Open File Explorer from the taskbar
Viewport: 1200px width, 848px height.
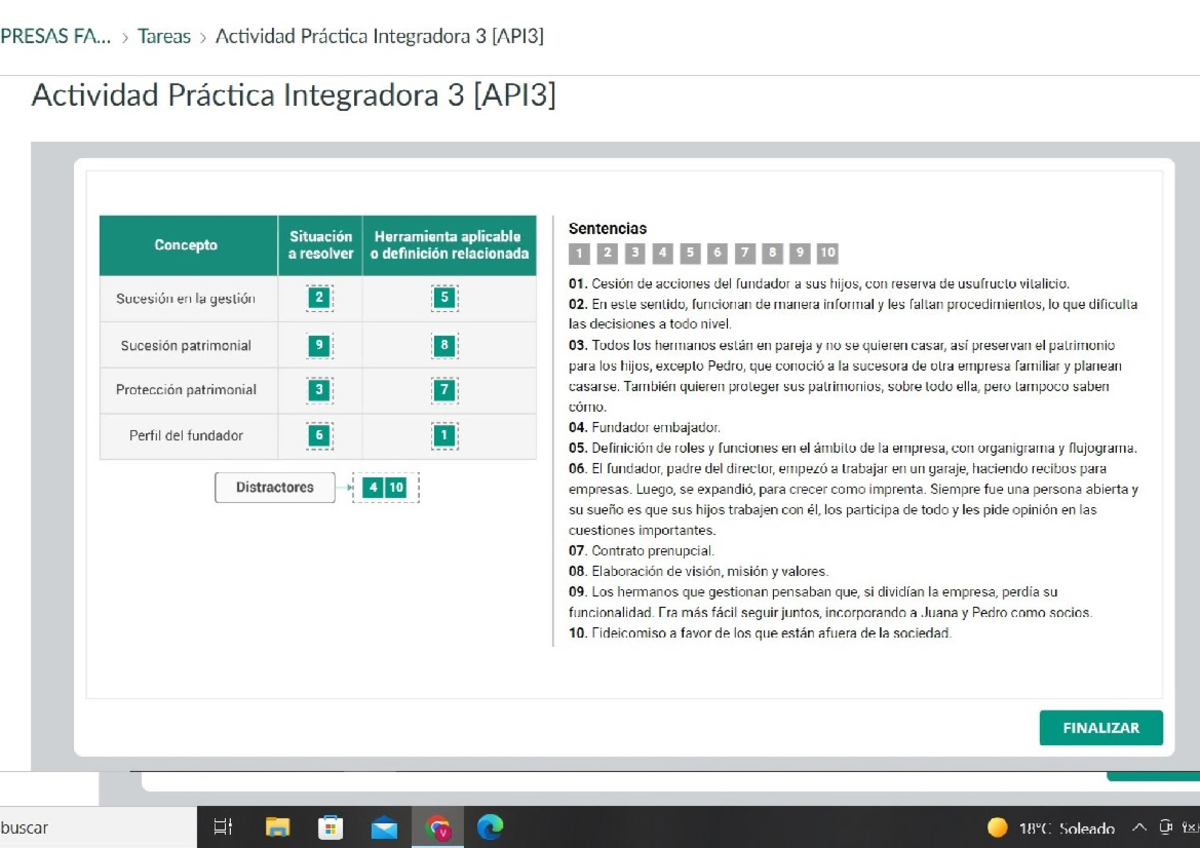277,827
